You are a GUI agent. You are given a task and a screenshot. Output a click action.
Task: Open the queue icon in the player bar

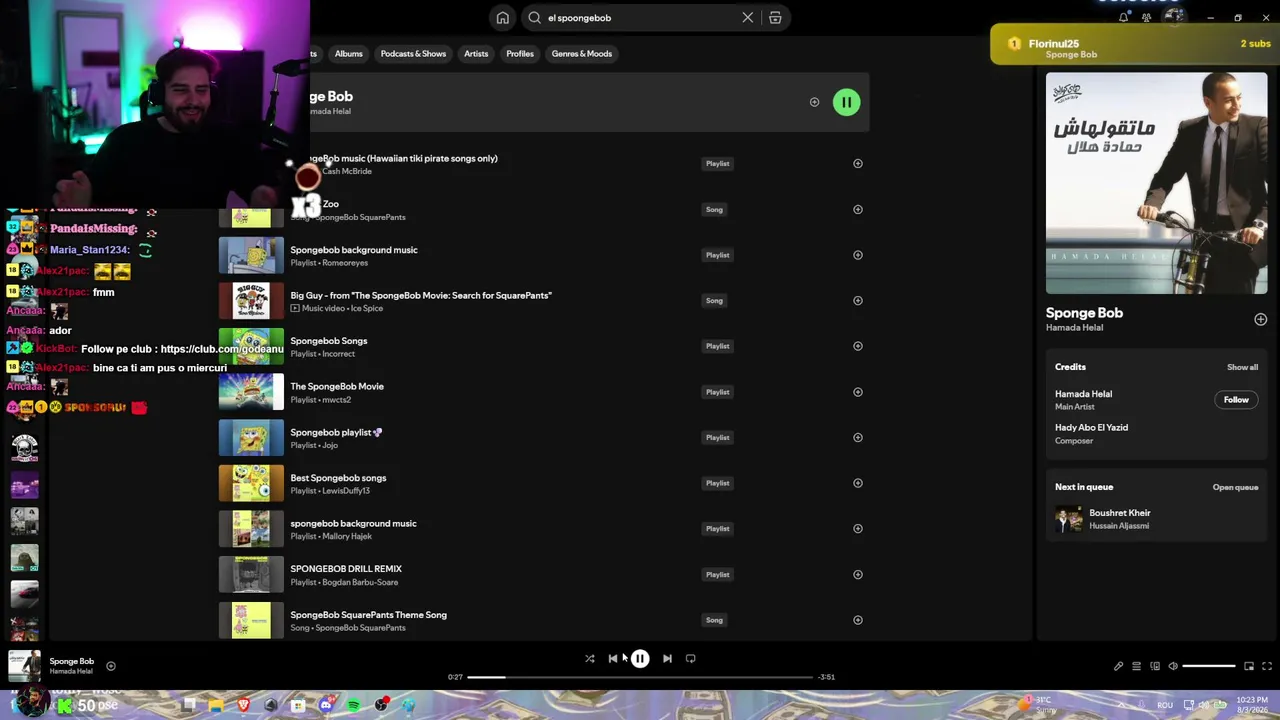coord(1136,666)
